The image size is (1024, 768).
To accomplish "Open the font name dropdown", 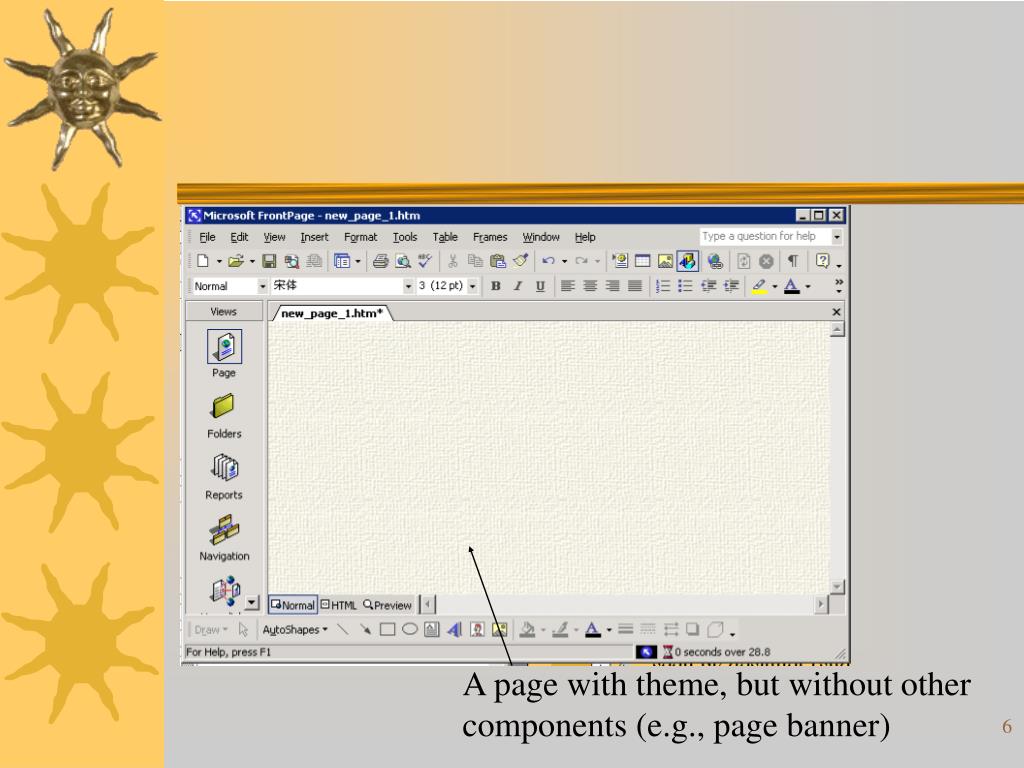I will pos(408,286).
